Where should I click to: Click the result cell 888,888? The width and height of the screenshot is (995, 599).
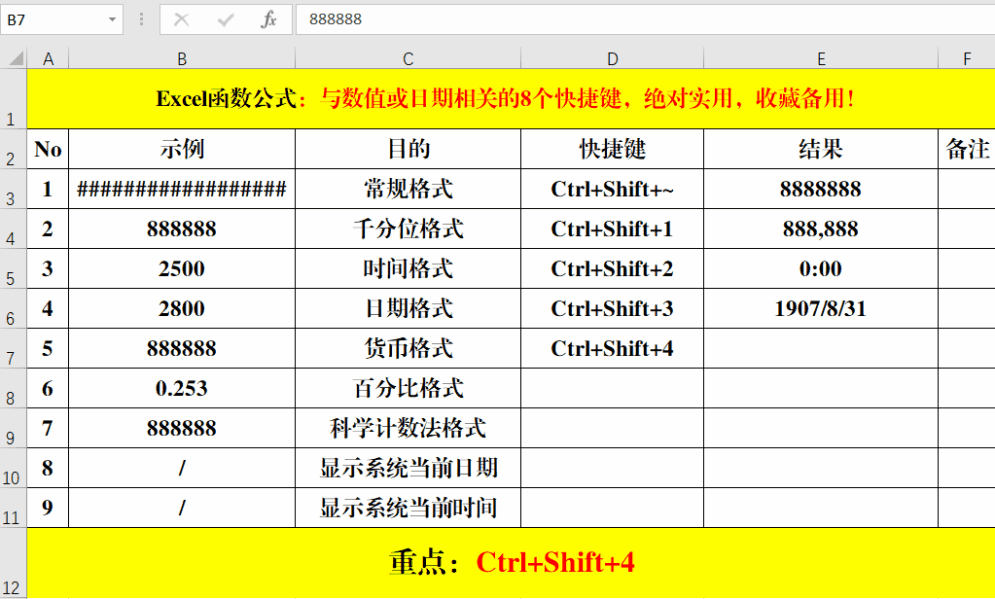820,229
